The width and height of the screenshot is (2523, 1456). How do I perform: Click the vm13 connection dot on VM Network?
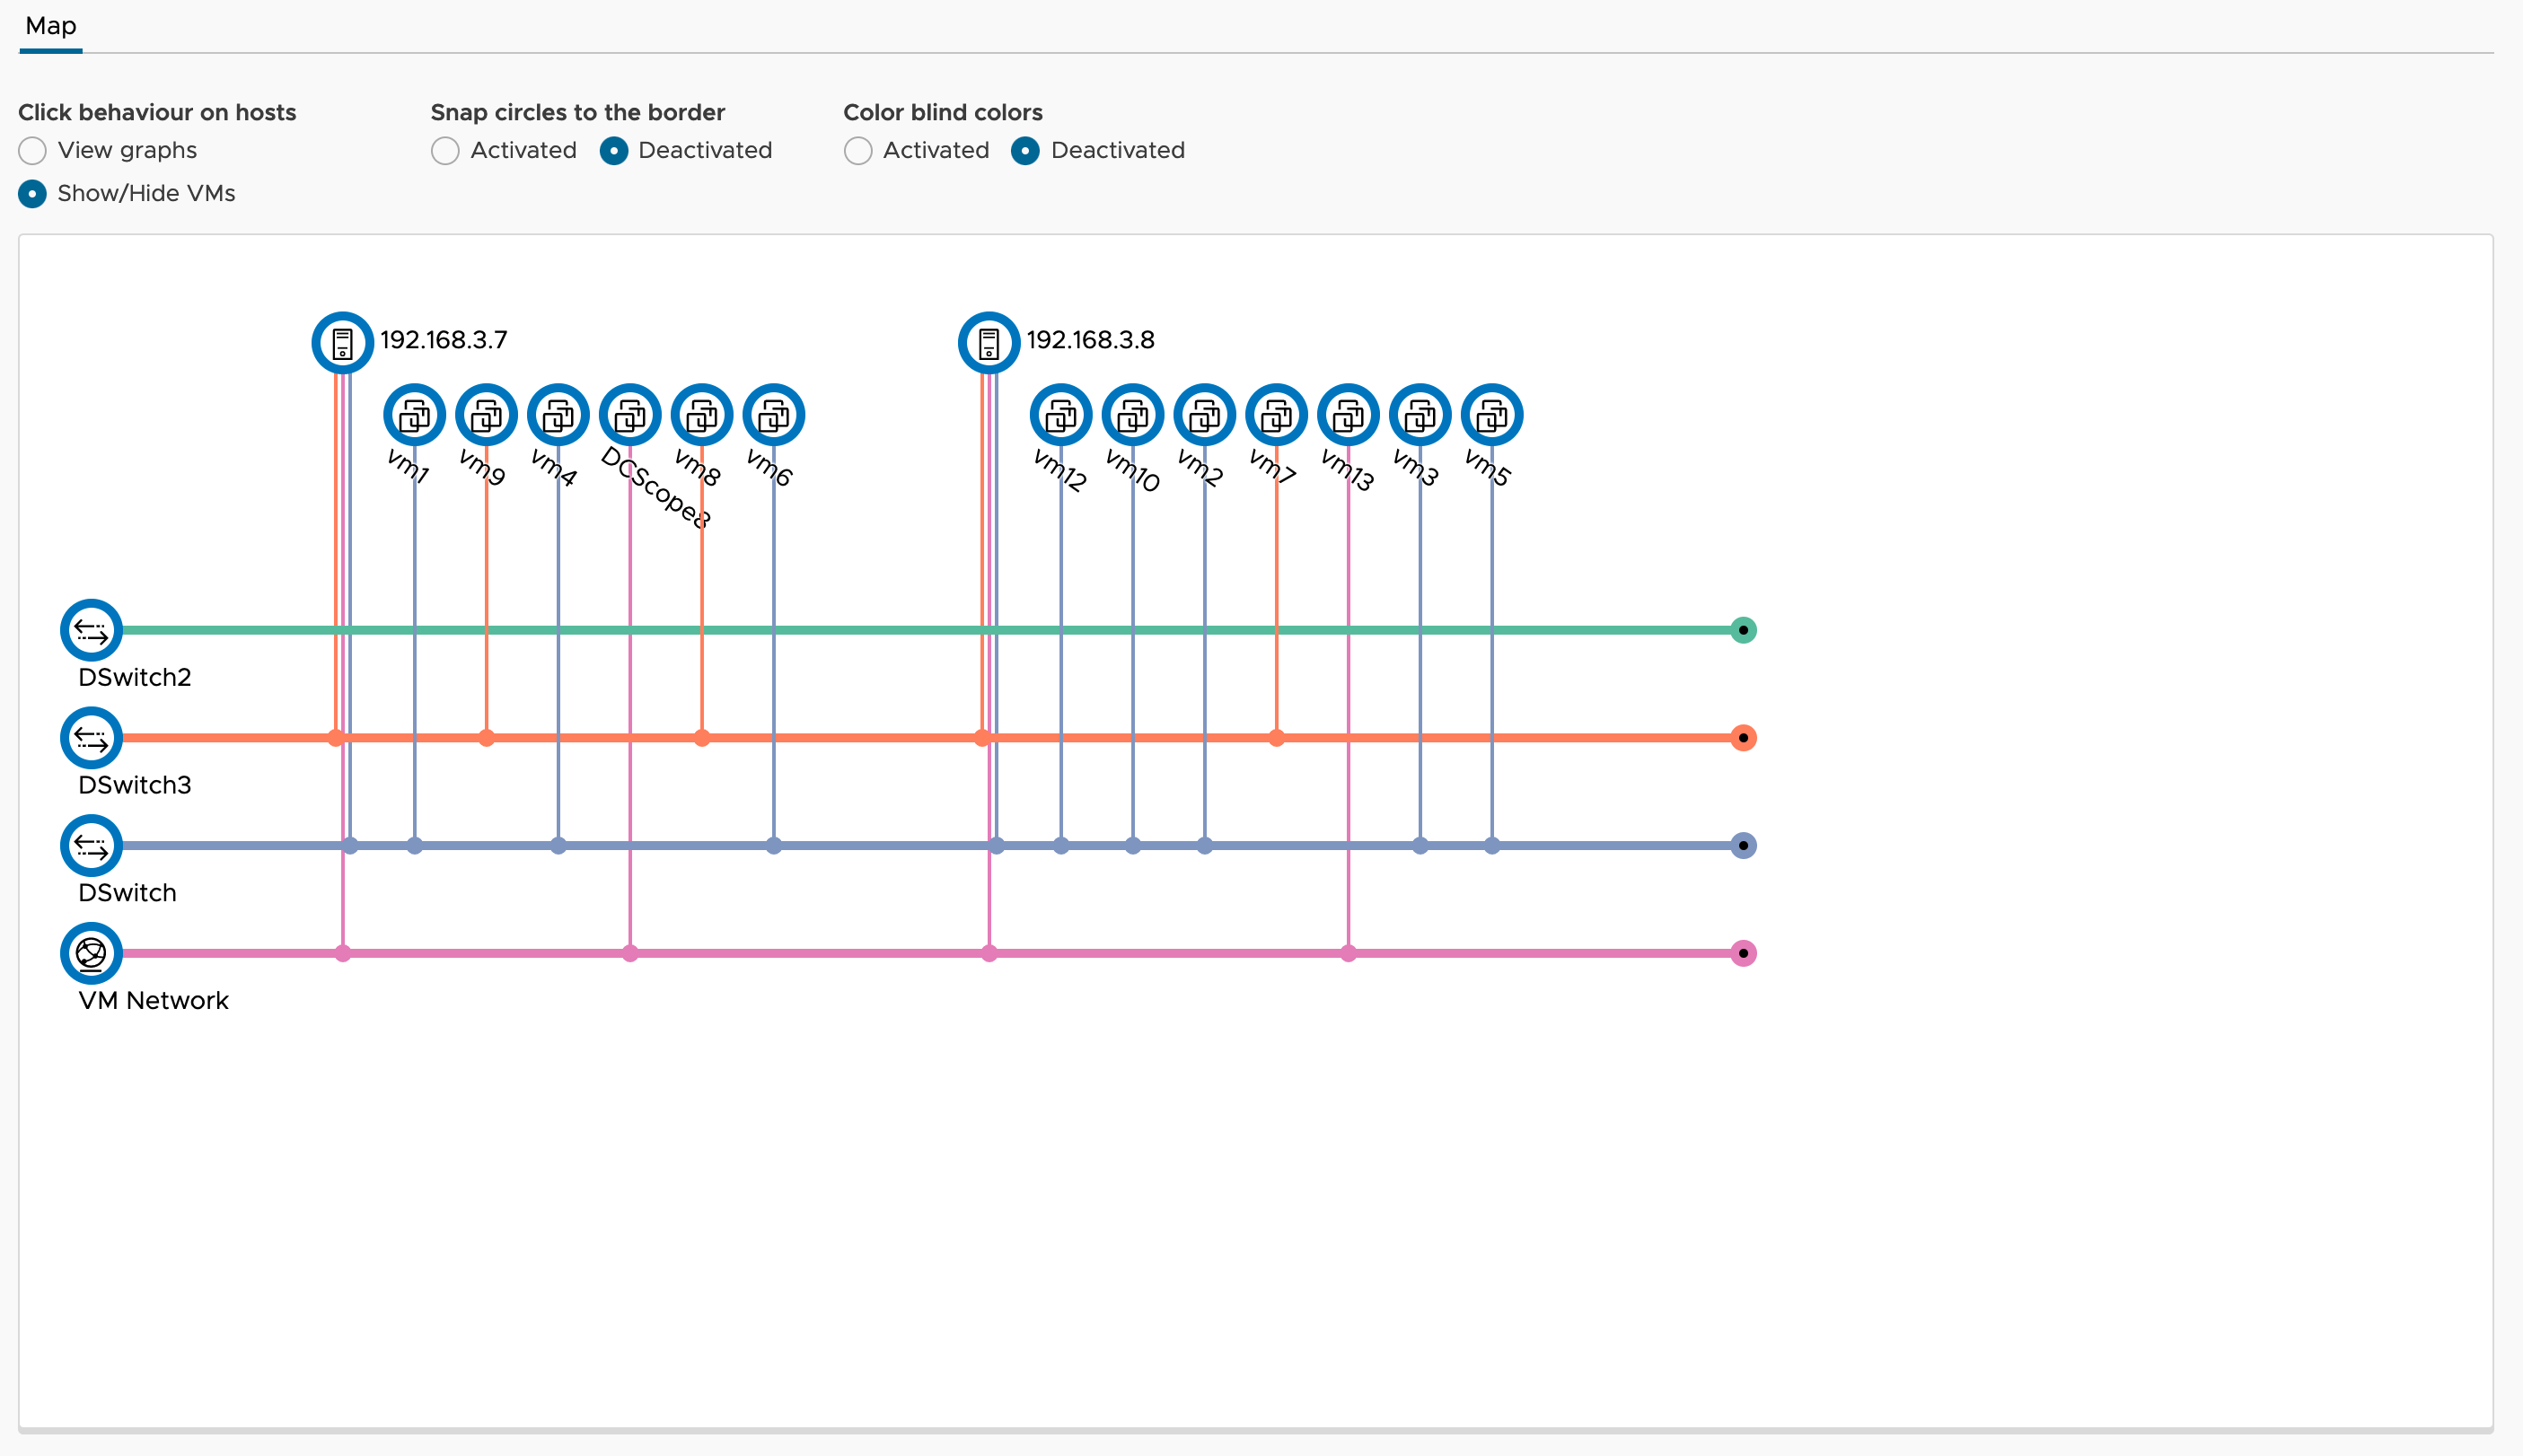(x=1349, y=954)
